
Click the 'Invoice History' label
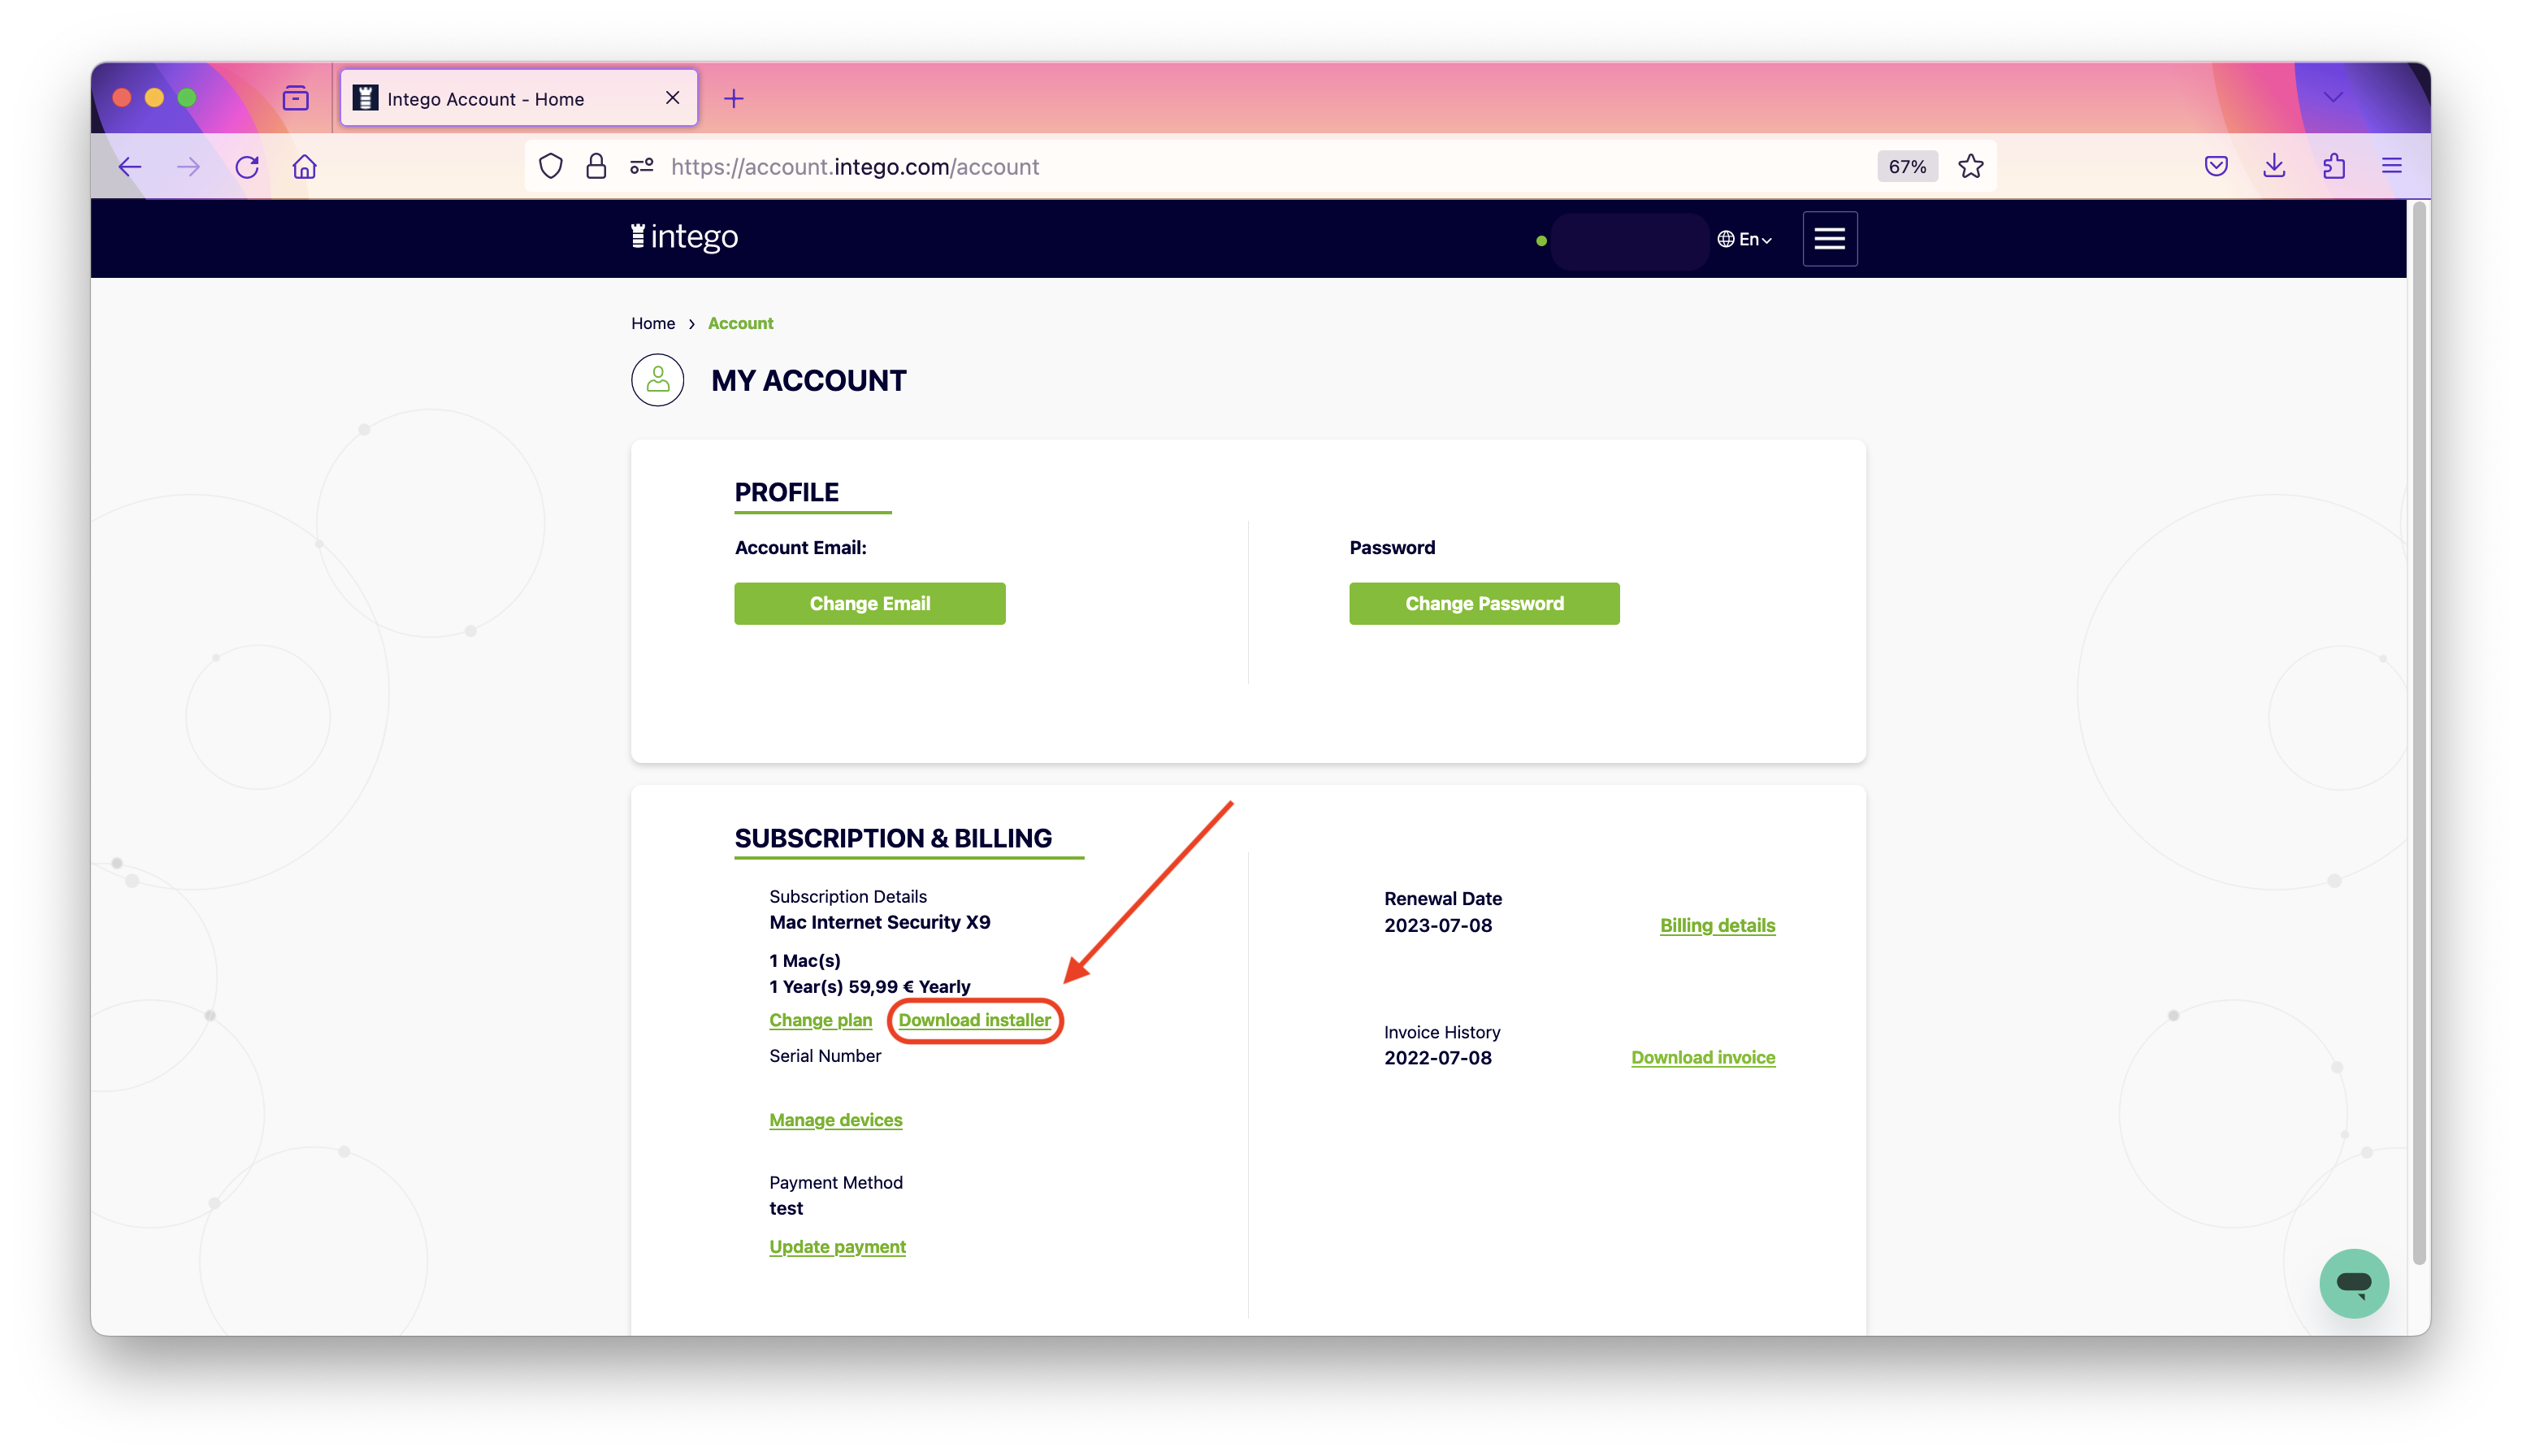(x=1442, y=1032)
